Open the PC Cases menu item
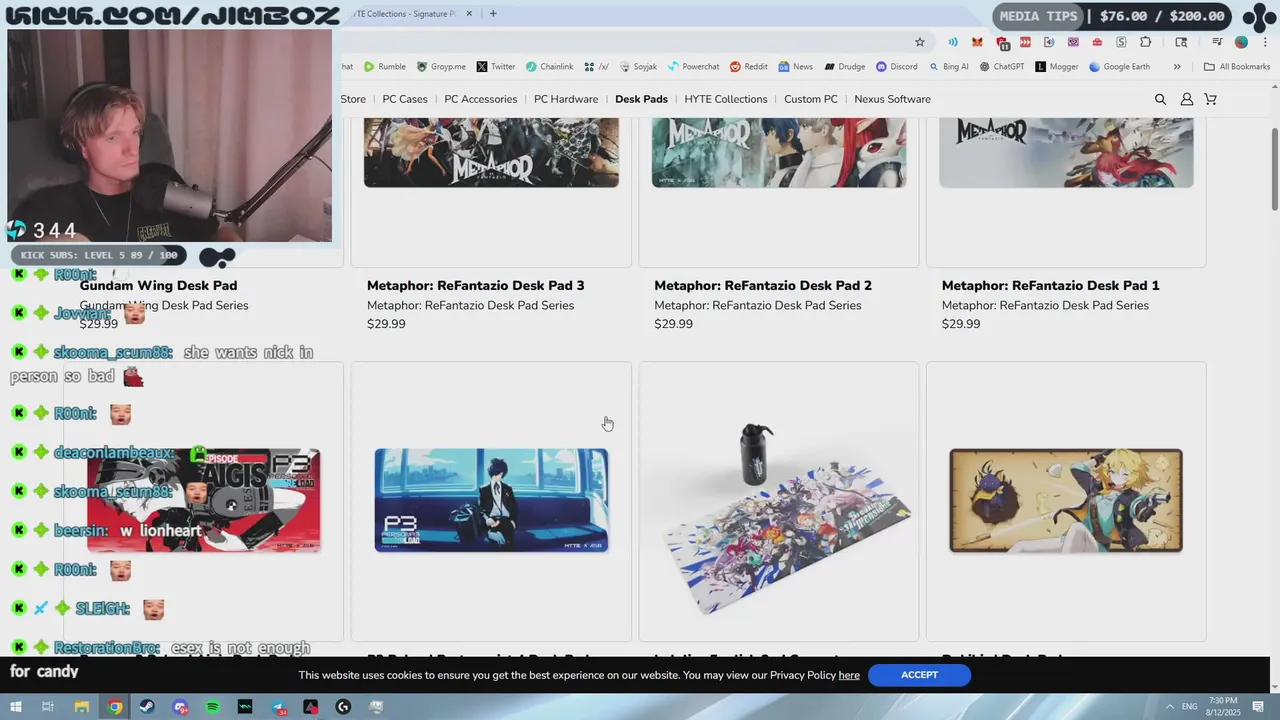This screenshot has width=1280, height=720. point(405,99)
